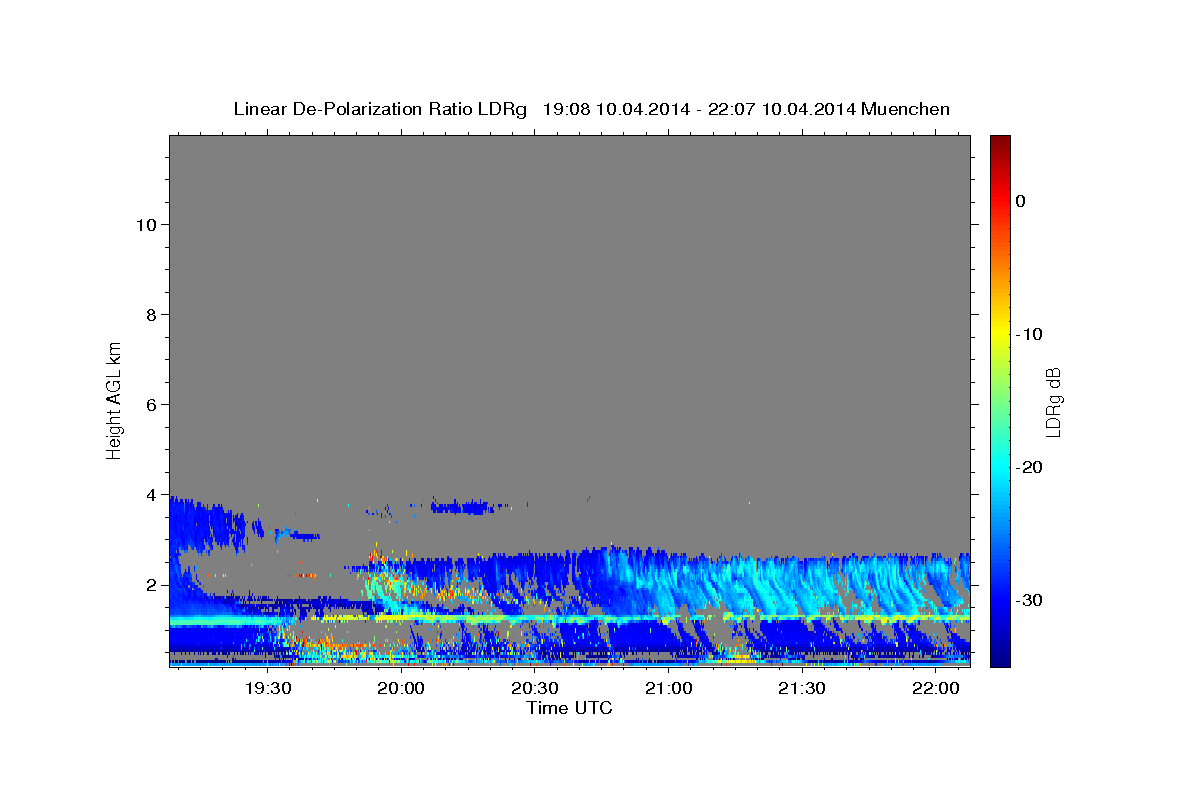Click the 'LDRg dB' colorbar label
This screenshot has width=1200, height=800.
1053,401
